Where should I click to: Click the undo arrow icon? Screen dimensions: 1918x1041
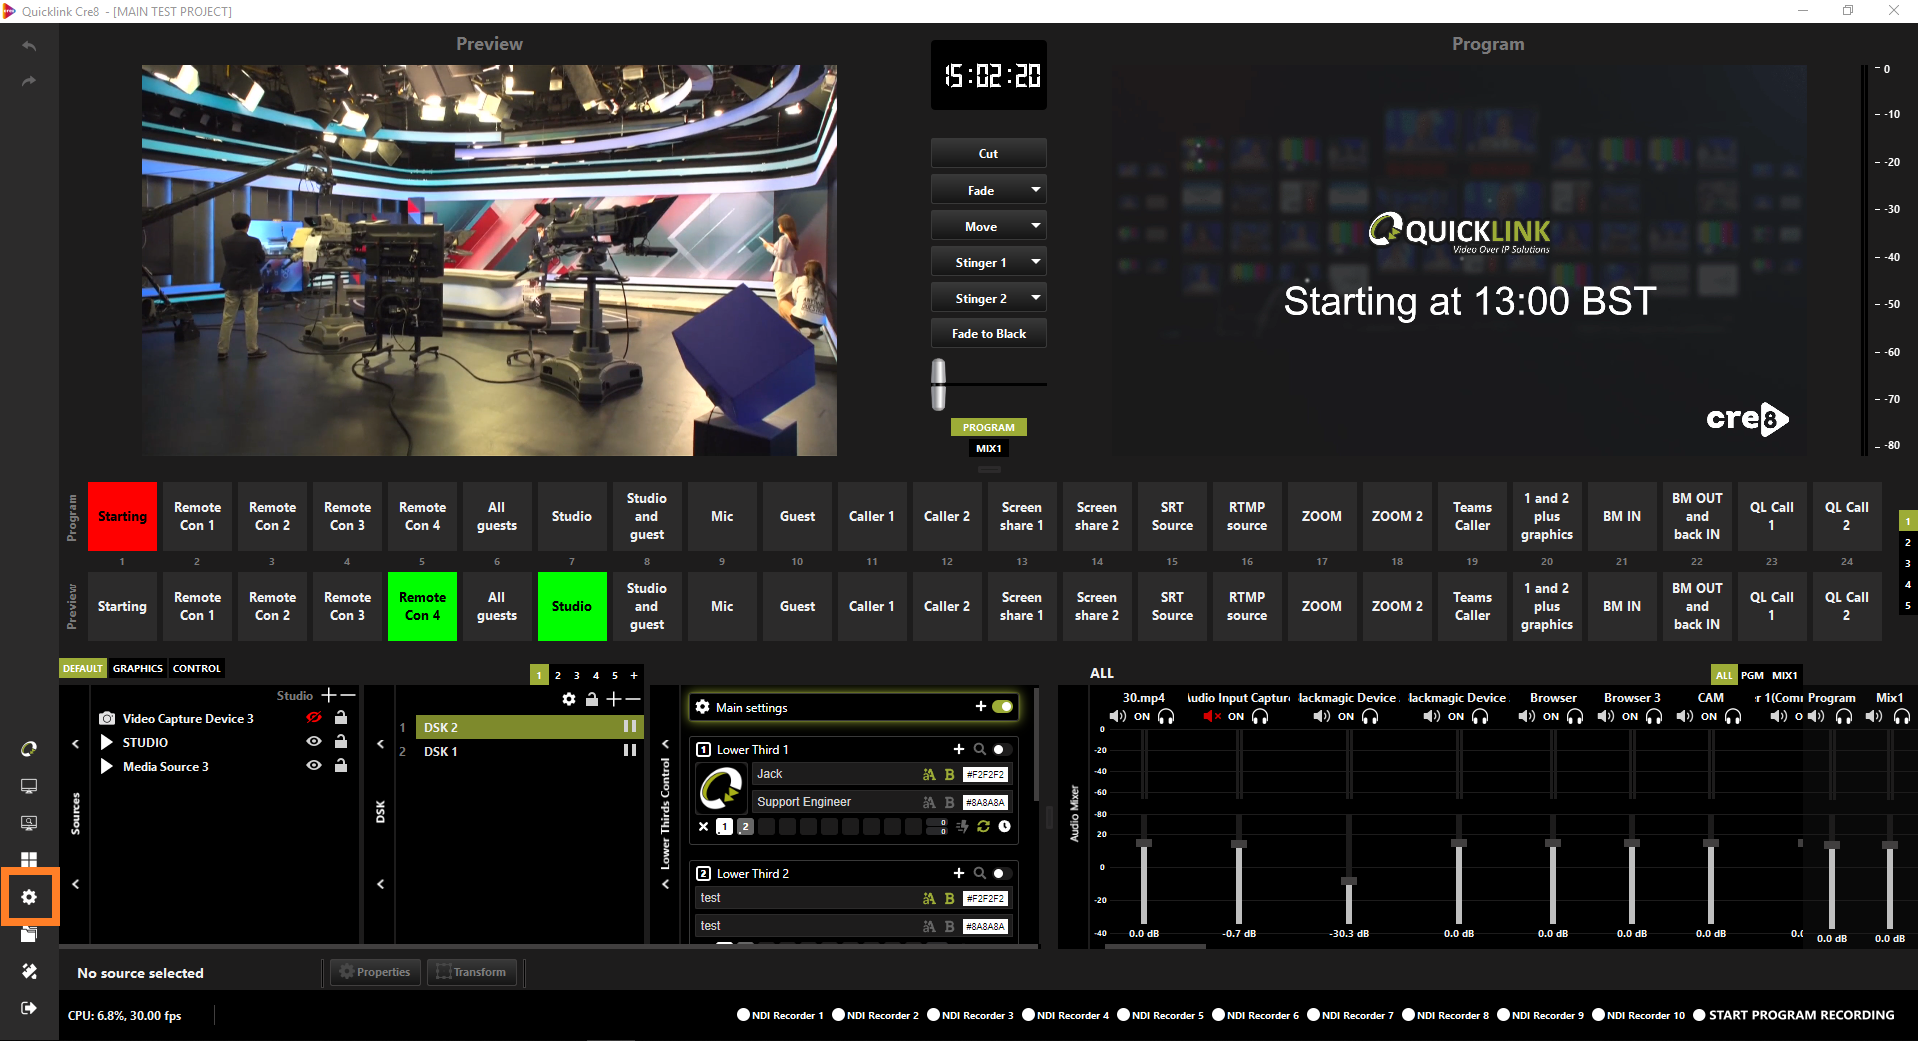click(29, 46)
